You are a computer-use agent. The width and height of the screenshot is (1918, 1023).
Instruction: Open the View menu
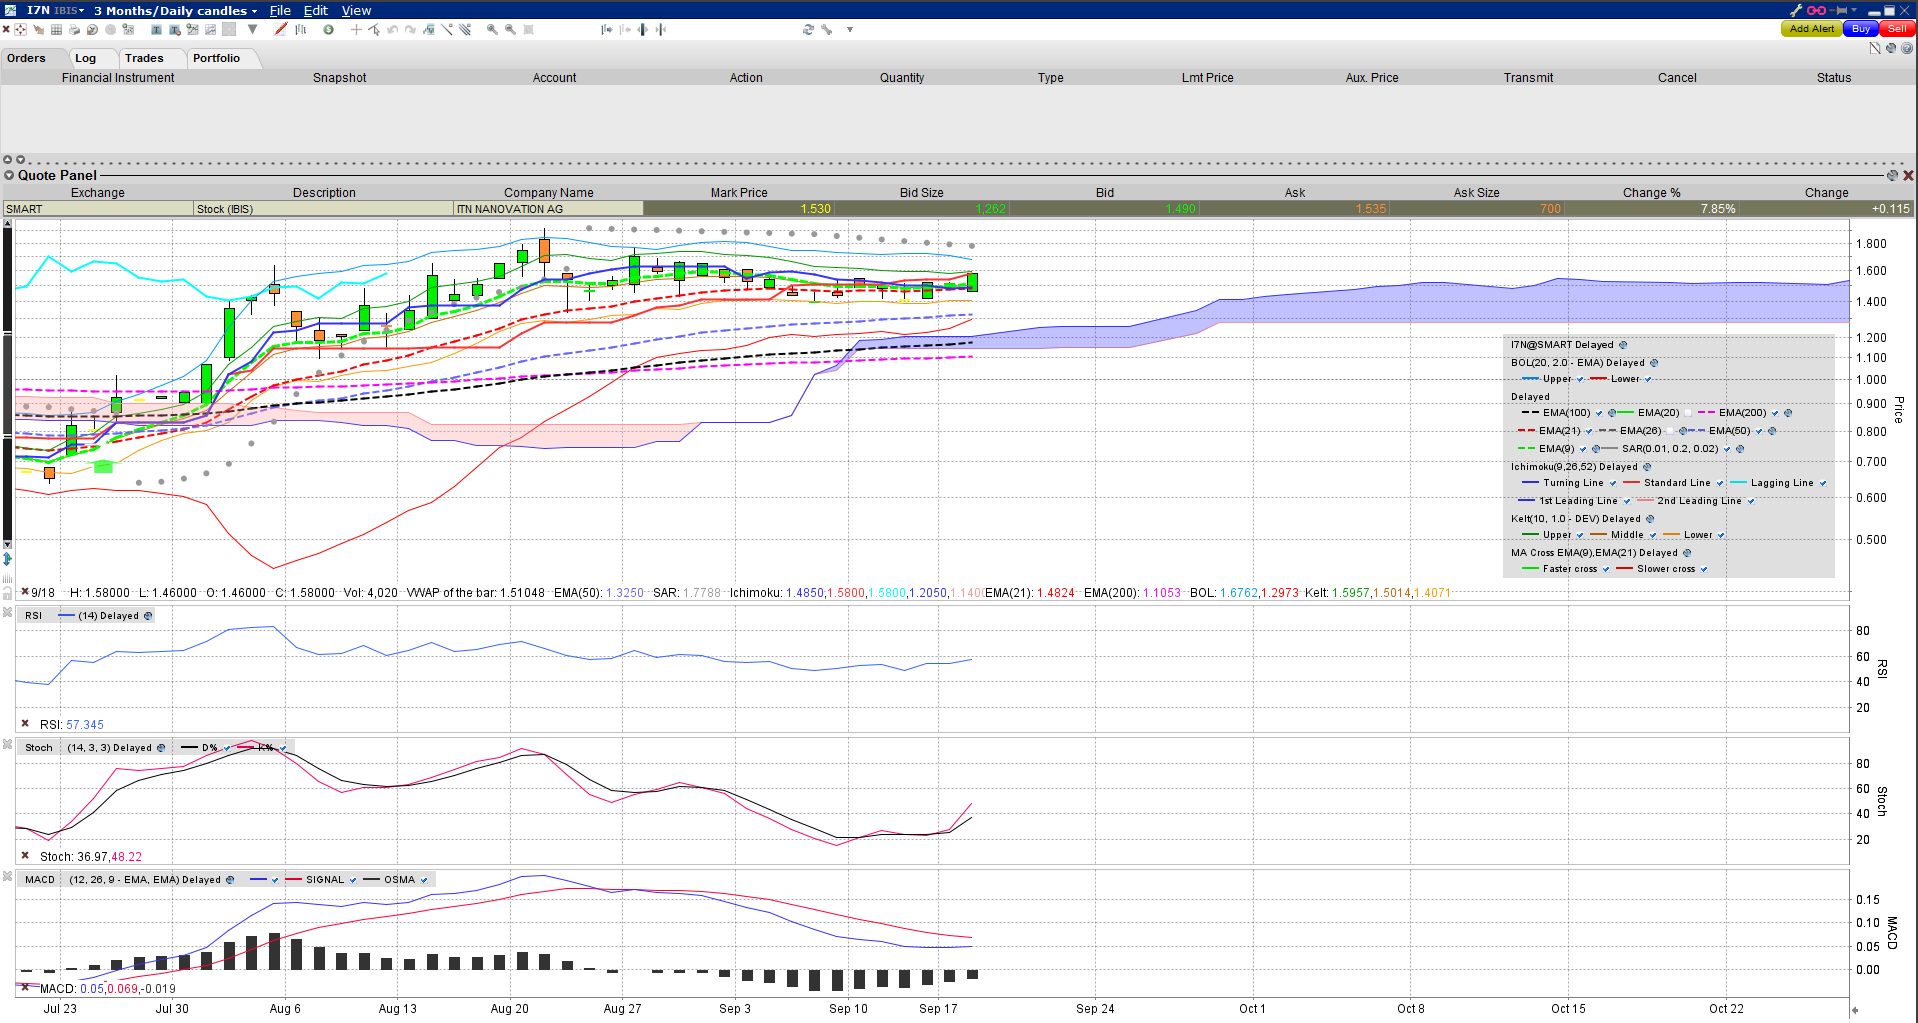pos(356,10)
